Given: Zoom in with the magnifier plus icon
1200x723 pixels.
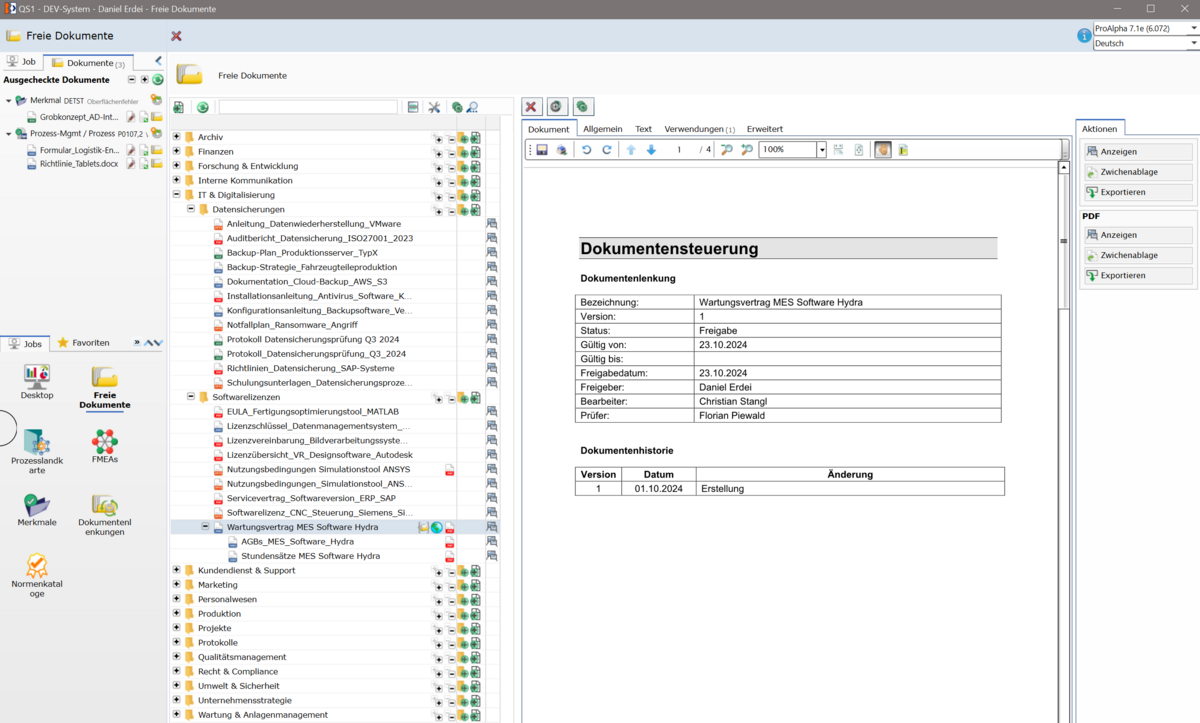Looking at the screenshot, I should (746, 150).
